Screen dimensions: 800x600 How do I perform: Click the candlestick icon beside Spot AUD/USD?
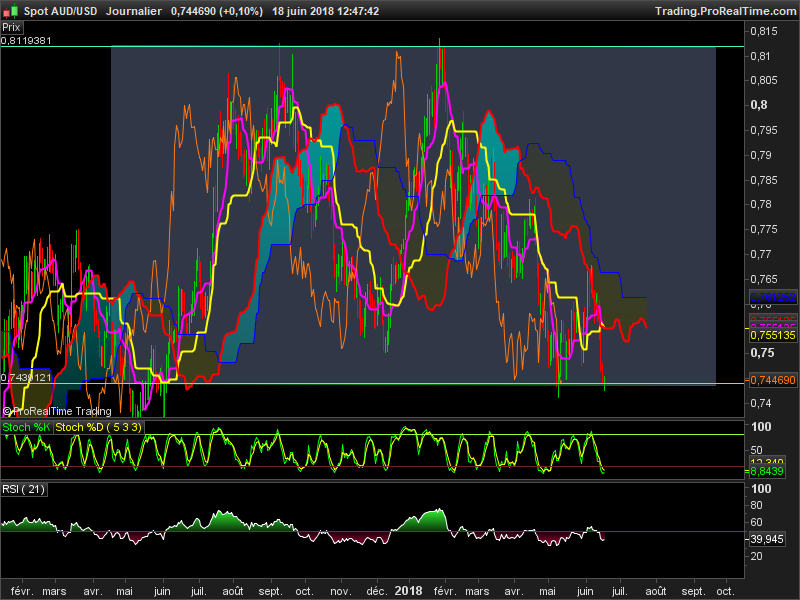click(x=12, y=10)
